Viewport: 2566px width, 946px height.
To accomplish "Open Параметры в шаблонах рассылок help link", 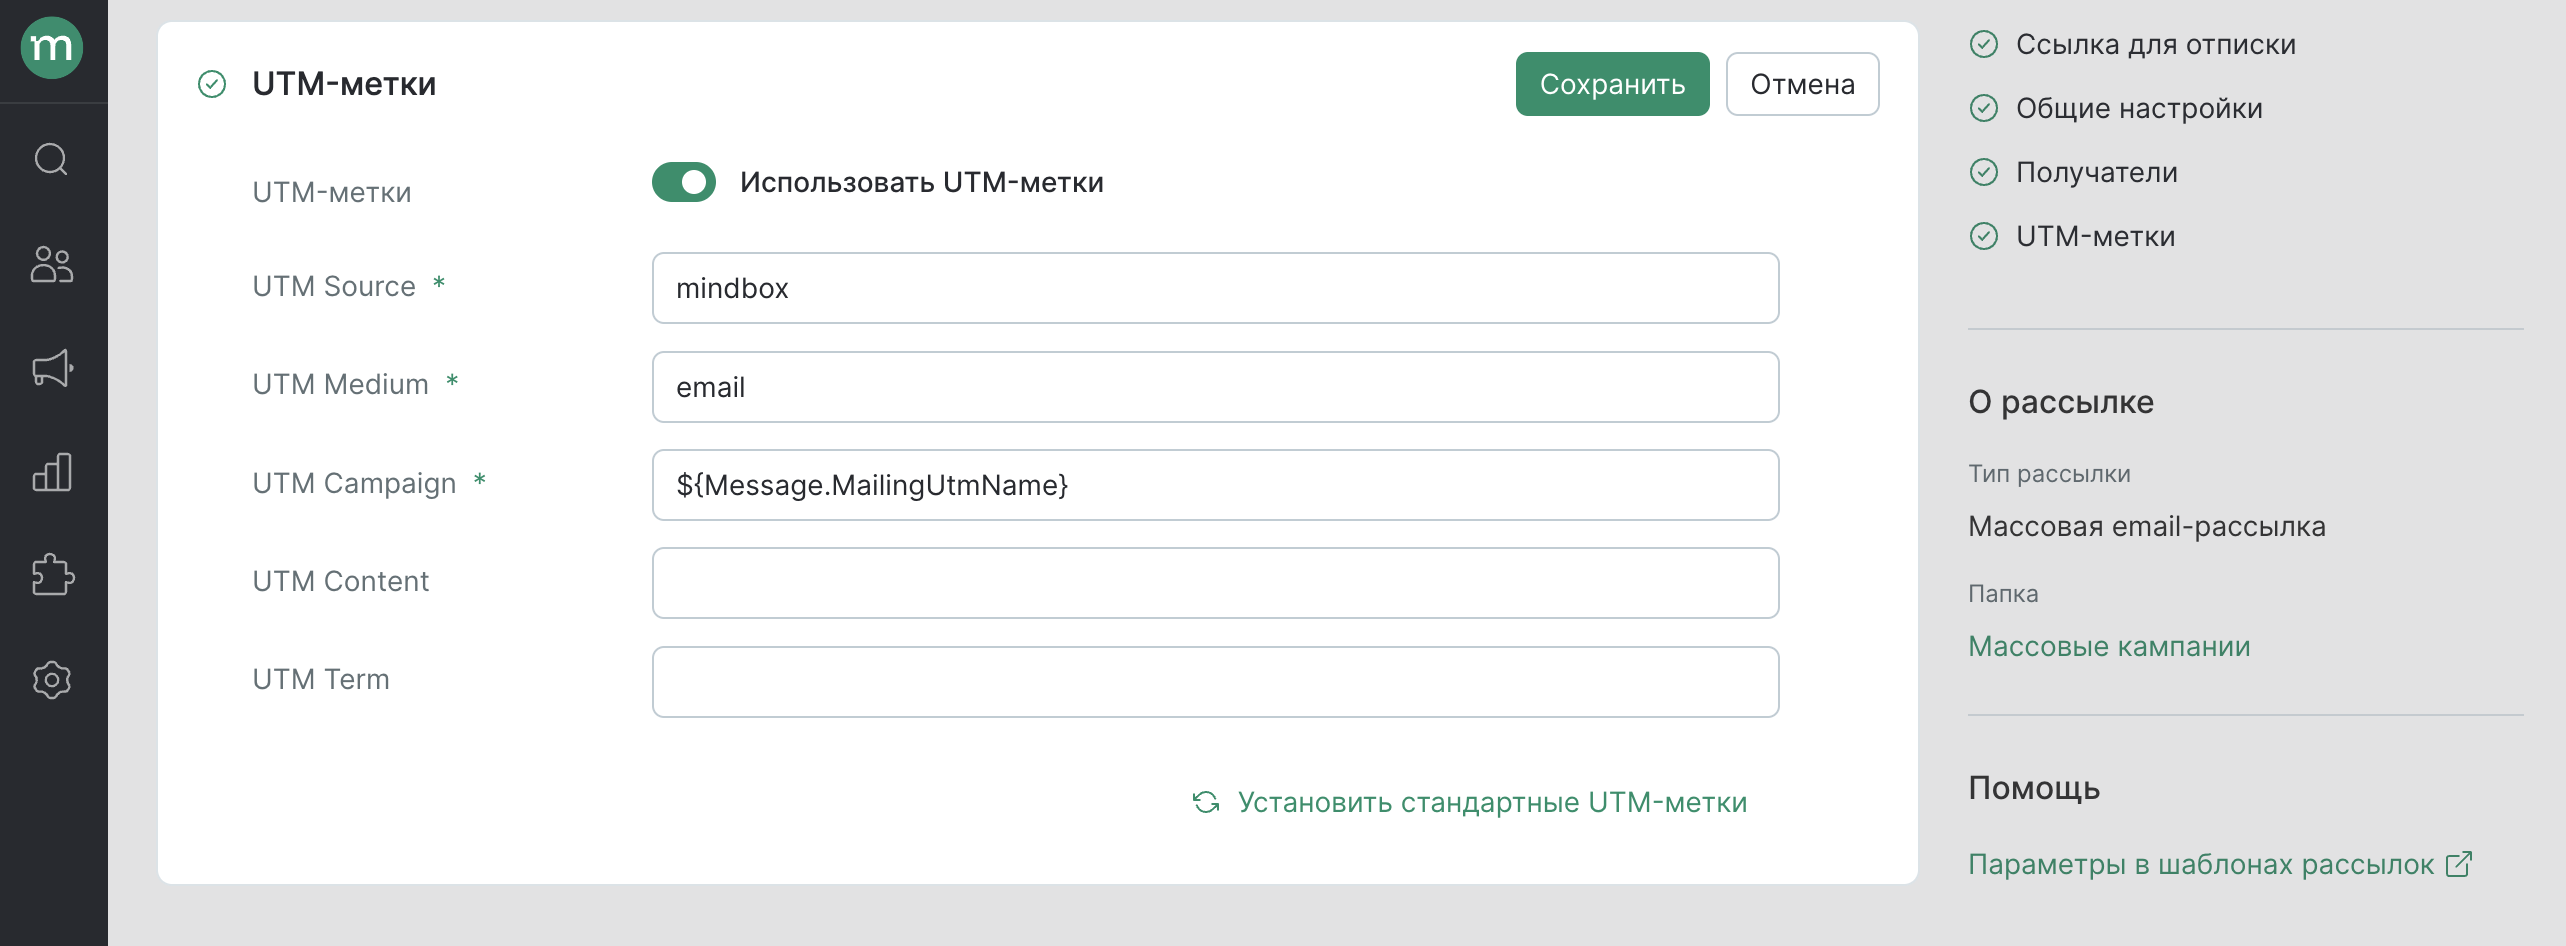I will (2201, 864).
